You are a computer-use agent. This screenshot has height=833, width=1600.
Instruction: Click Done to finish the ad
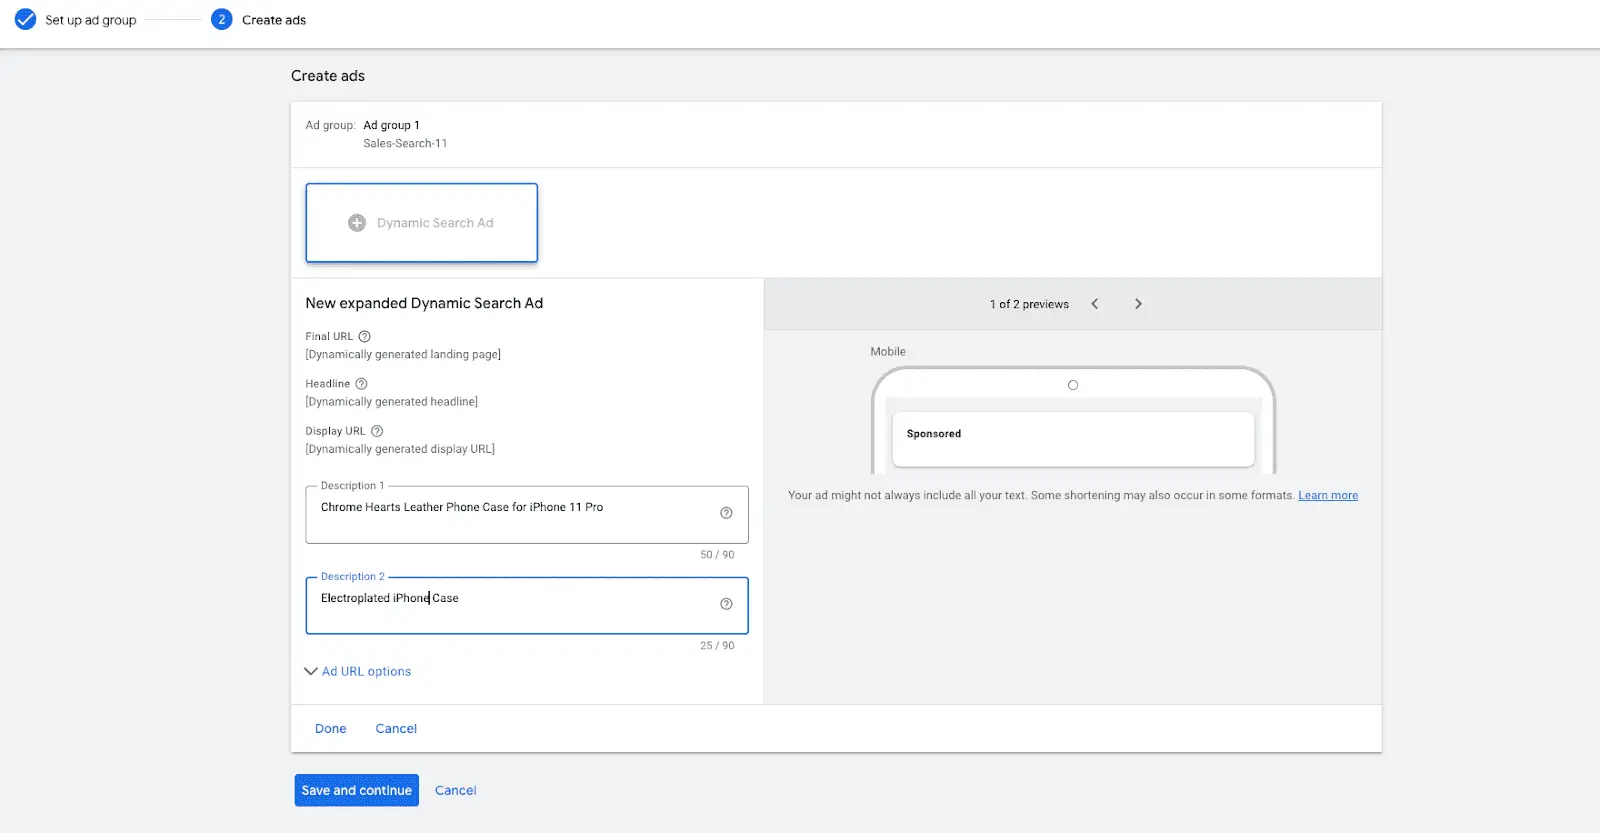click(x=331, y=729)
